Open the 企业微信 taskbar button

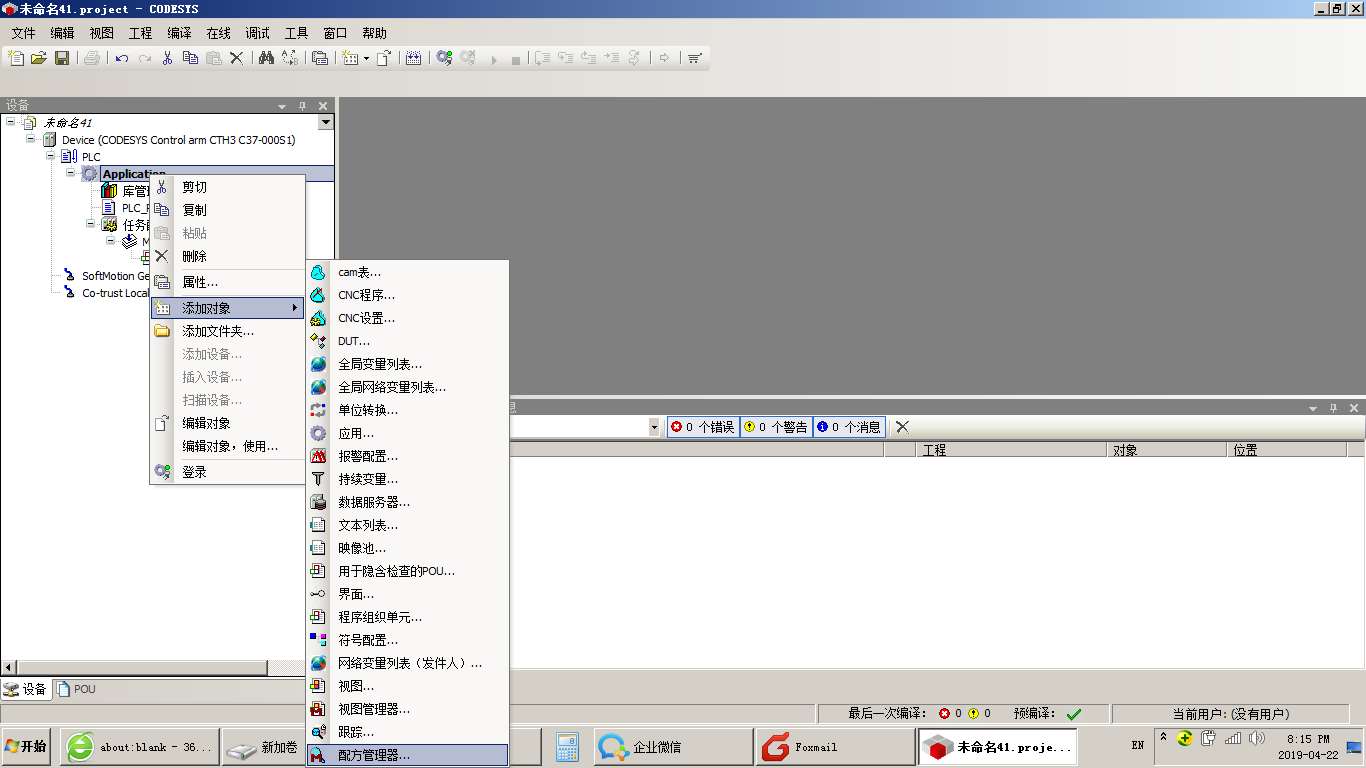click(673, 747)
